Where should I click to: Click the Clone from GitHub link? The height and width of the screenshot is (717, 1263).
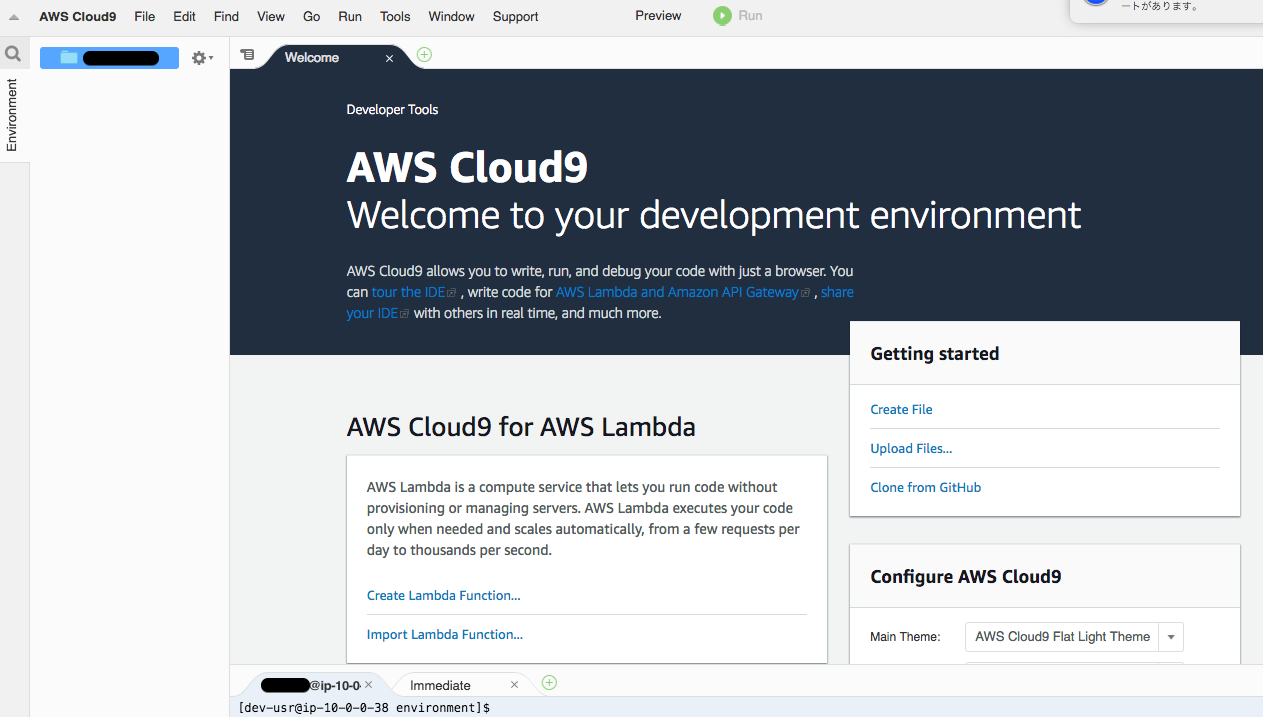click(x=925, y=487)
